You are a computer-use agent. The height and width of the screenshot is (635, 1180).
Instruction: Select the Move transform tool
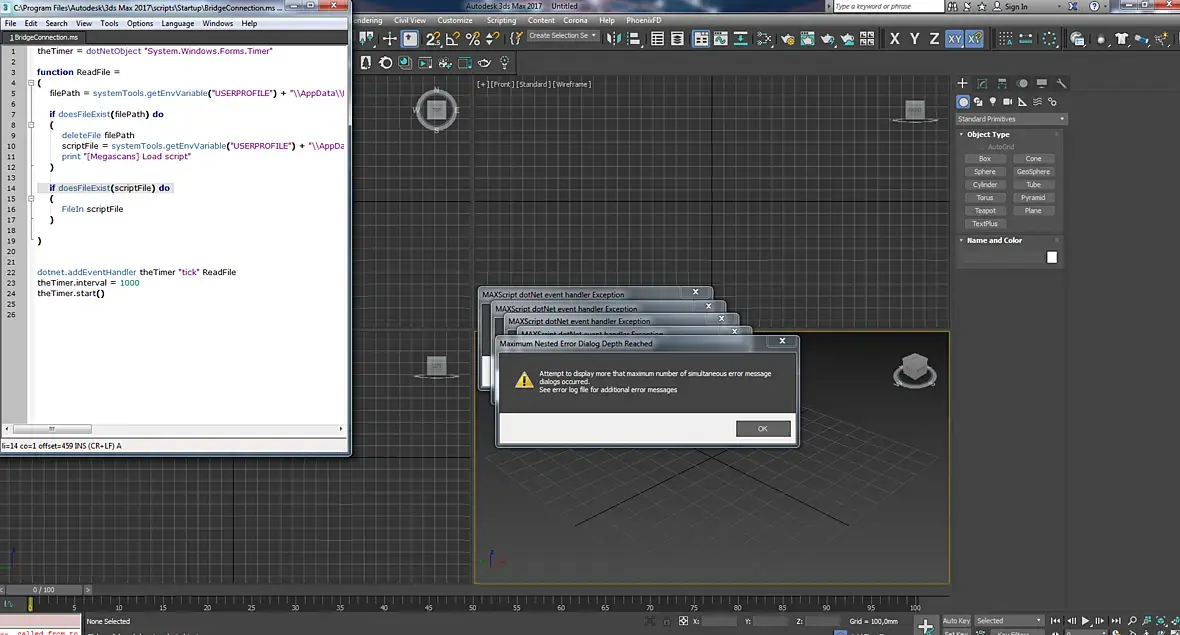[390, 39]
